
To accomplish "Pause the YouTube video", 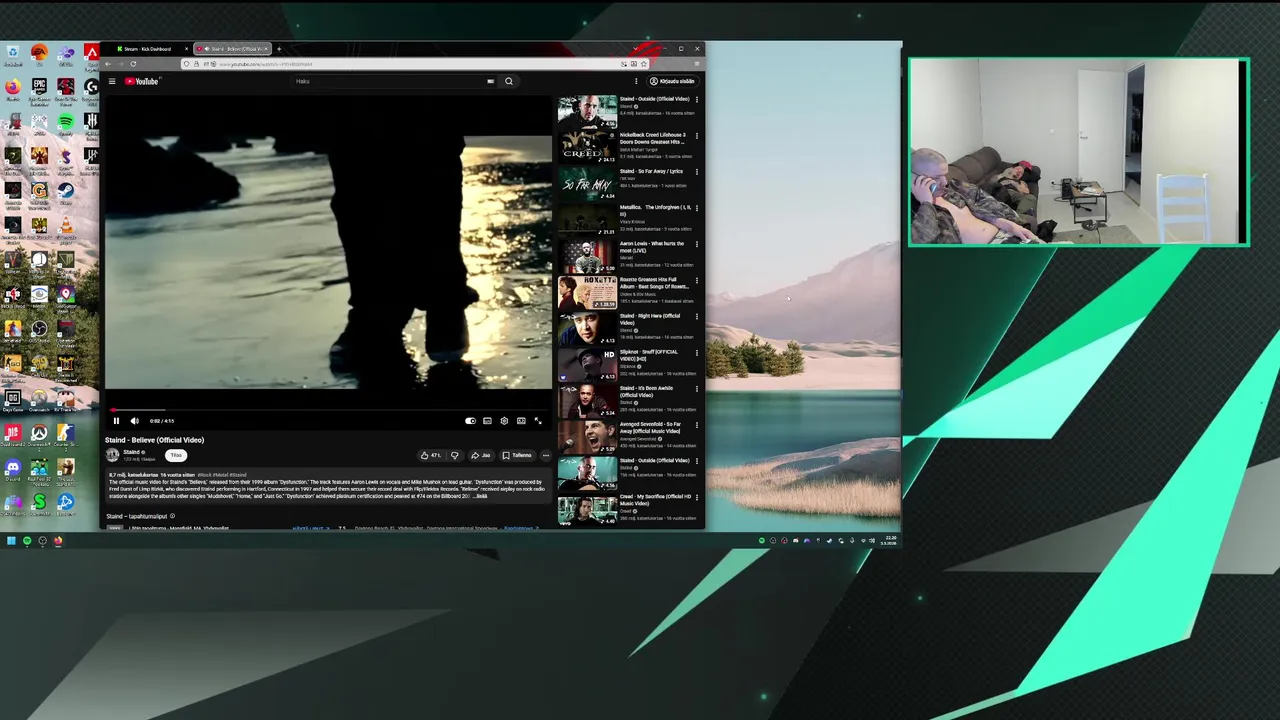I will [x=116, y=421].
